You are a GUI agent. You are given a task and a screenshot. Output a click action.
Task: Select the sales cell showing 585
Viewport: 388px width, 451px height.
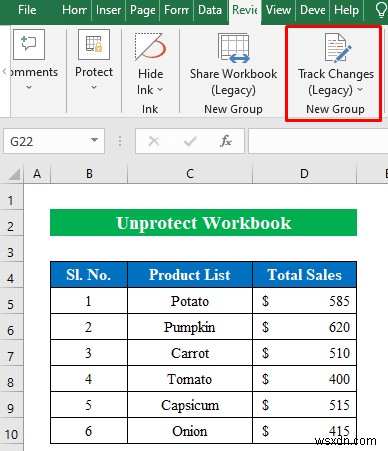[x=305, y=301]
